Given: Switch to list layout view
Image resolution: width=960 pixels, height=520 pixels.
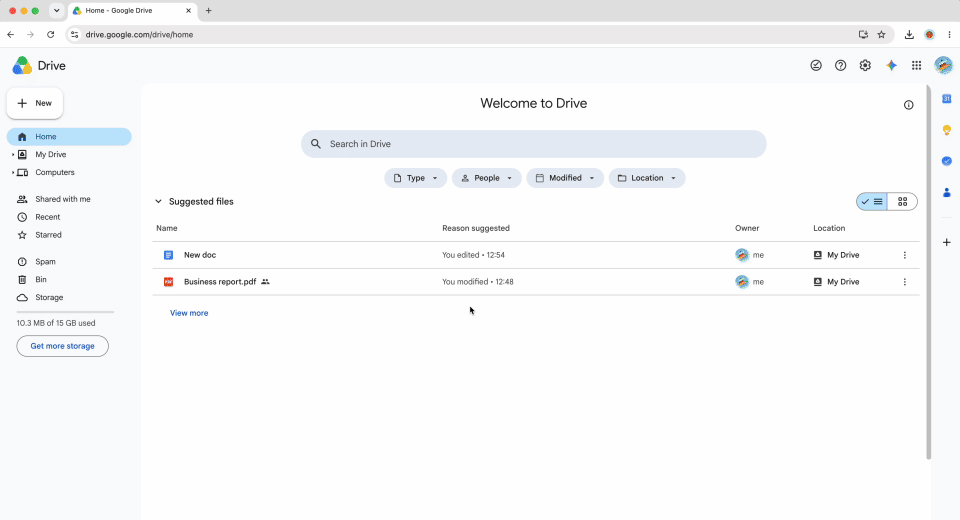Looking at the screenshot, I should (x=872, y=202).
